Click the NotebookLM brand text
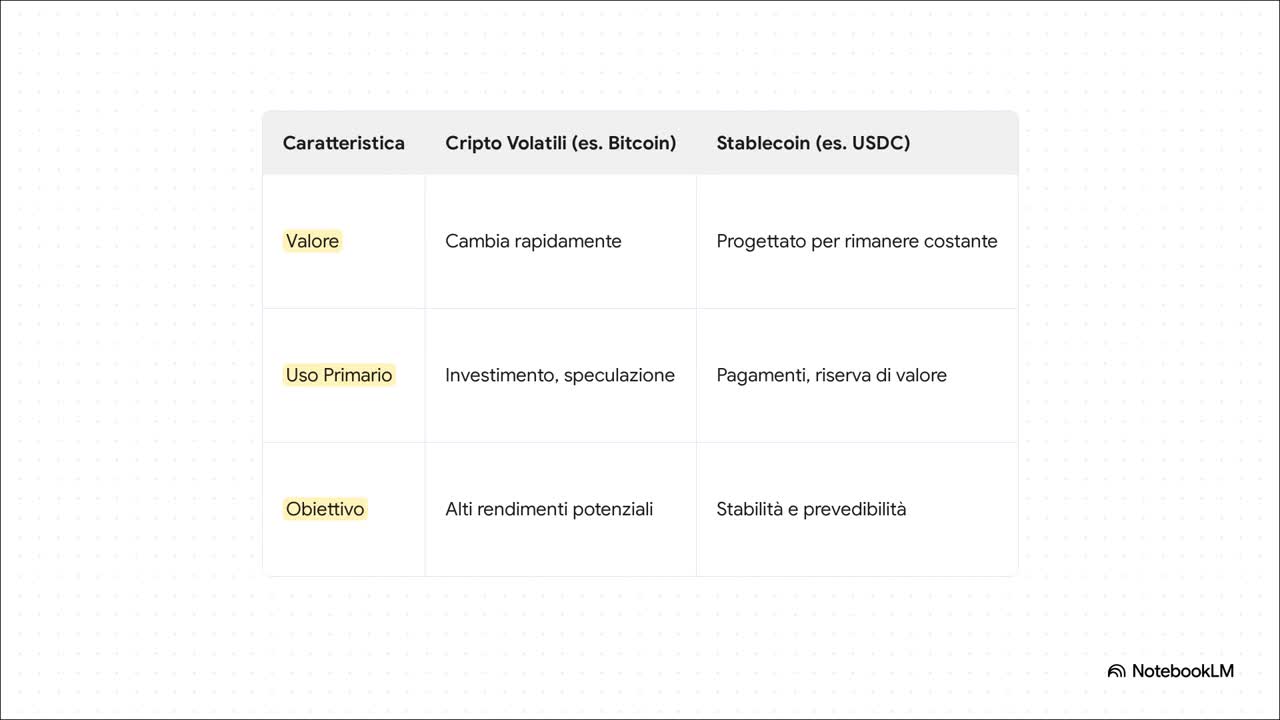 [1183, 671]
